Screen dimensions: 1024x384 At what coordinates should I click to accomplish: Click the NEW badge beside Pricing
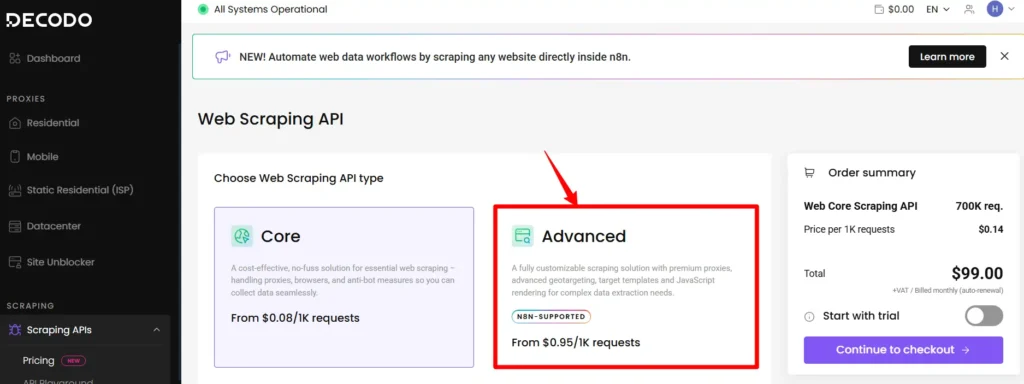(73, 360)
